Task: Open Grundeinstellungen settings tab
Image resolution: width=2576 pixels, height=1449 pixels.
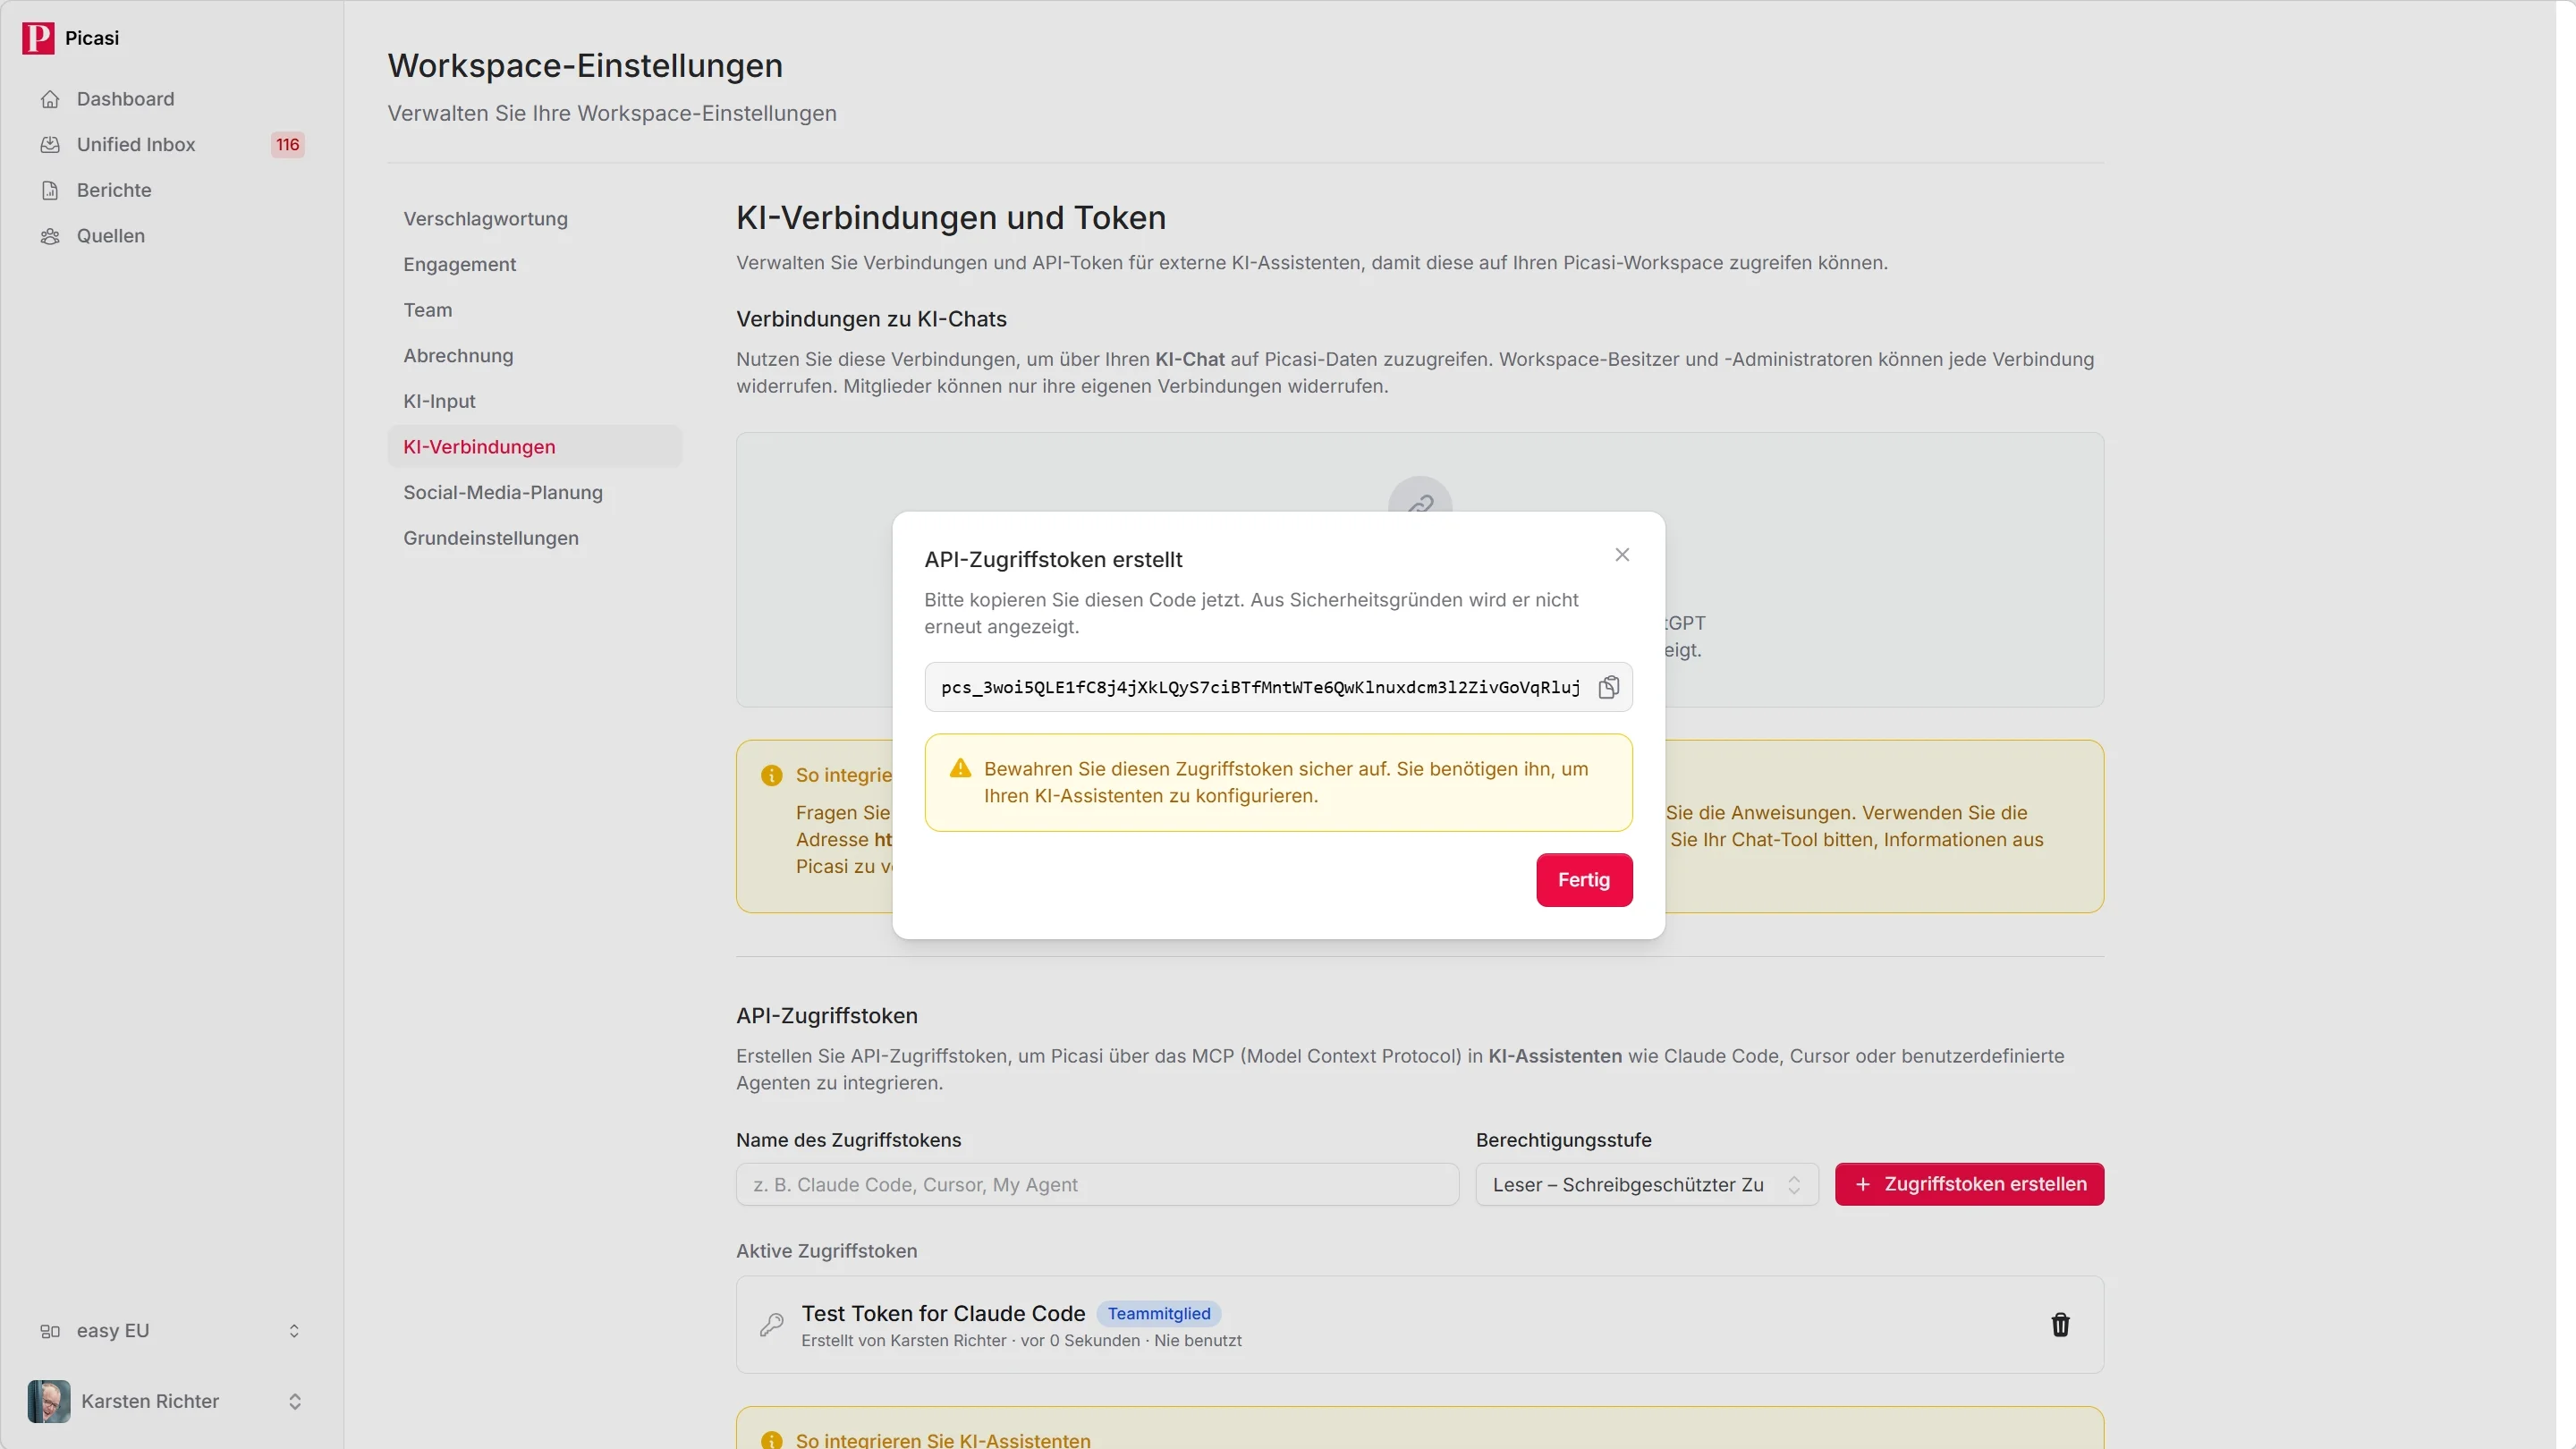Action: 534,538
